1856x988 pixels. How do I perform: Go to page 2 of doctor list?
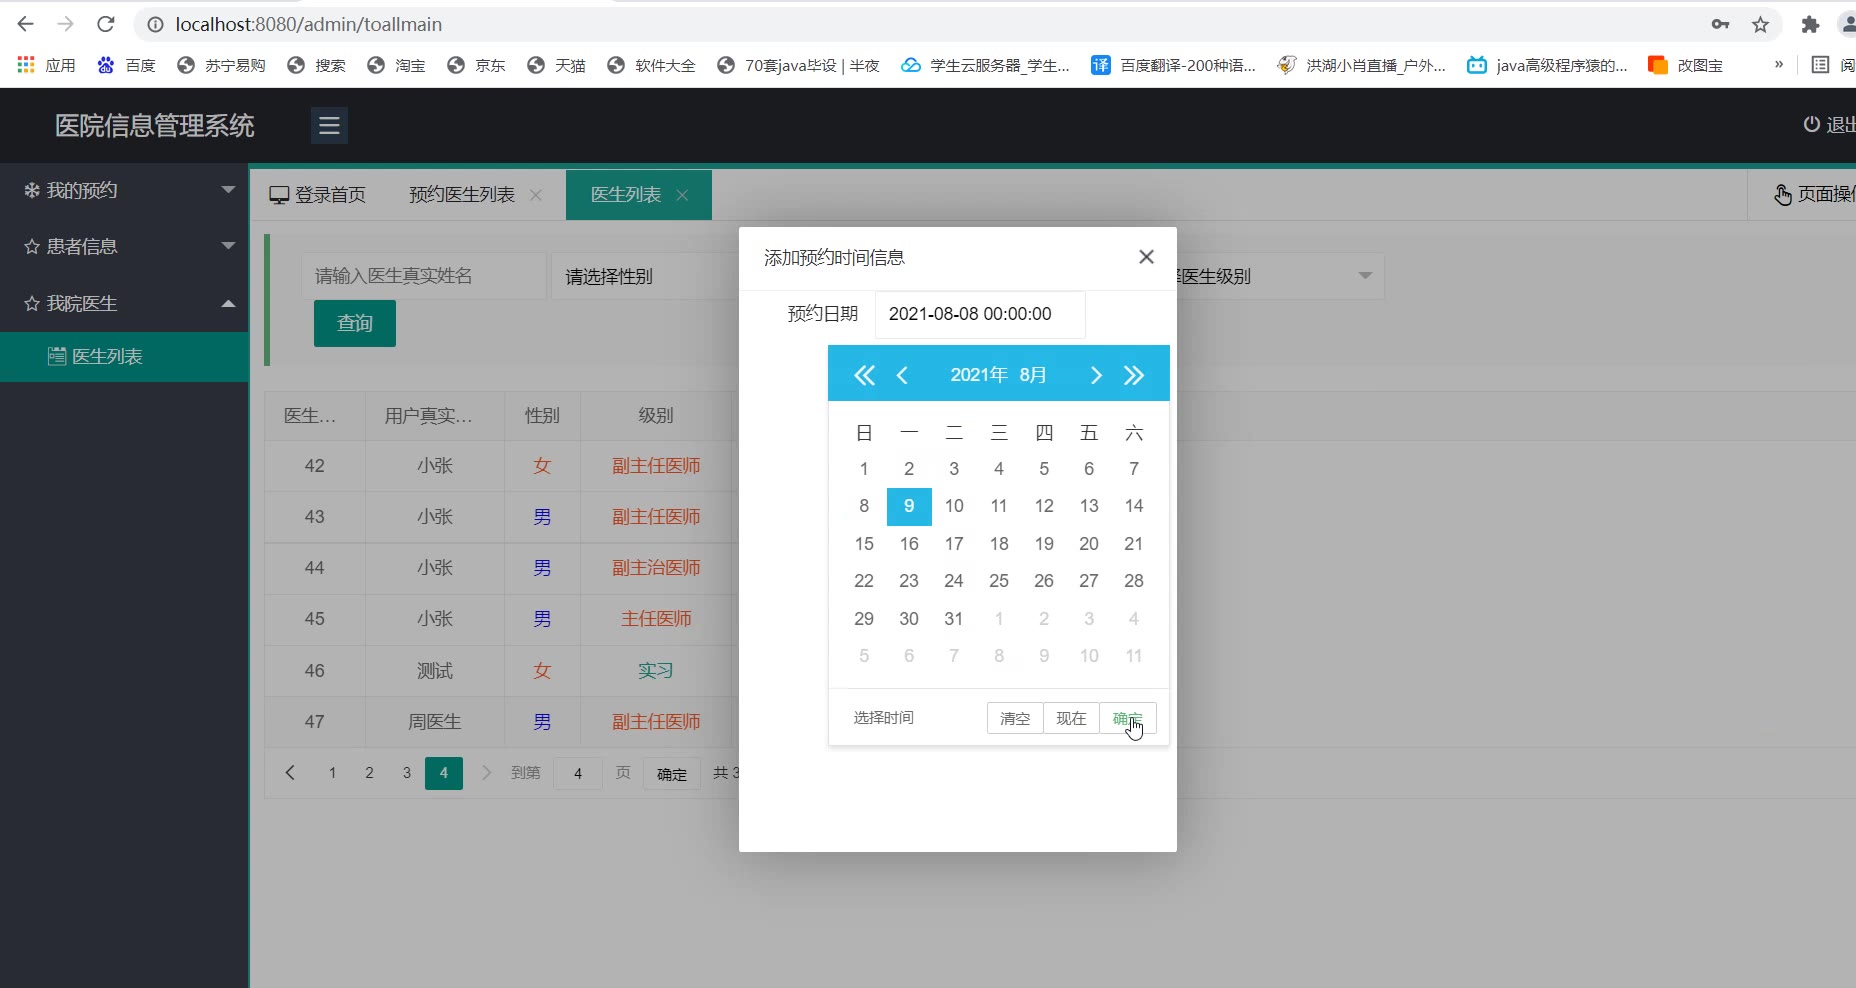[x=369, y=773]
